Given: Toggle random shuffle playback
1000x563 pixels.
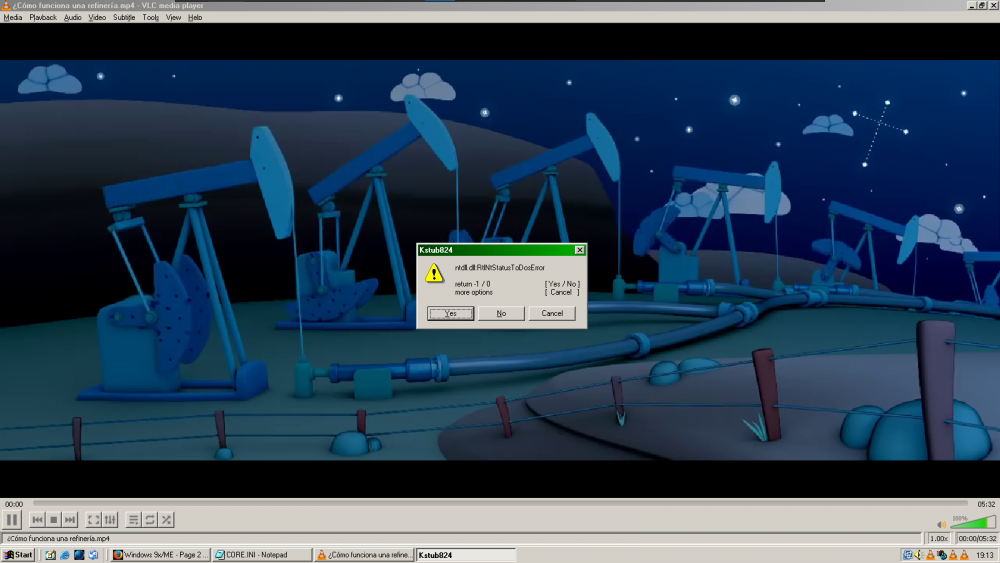Looking at the screenshot, I should click(x=167, y=520).
